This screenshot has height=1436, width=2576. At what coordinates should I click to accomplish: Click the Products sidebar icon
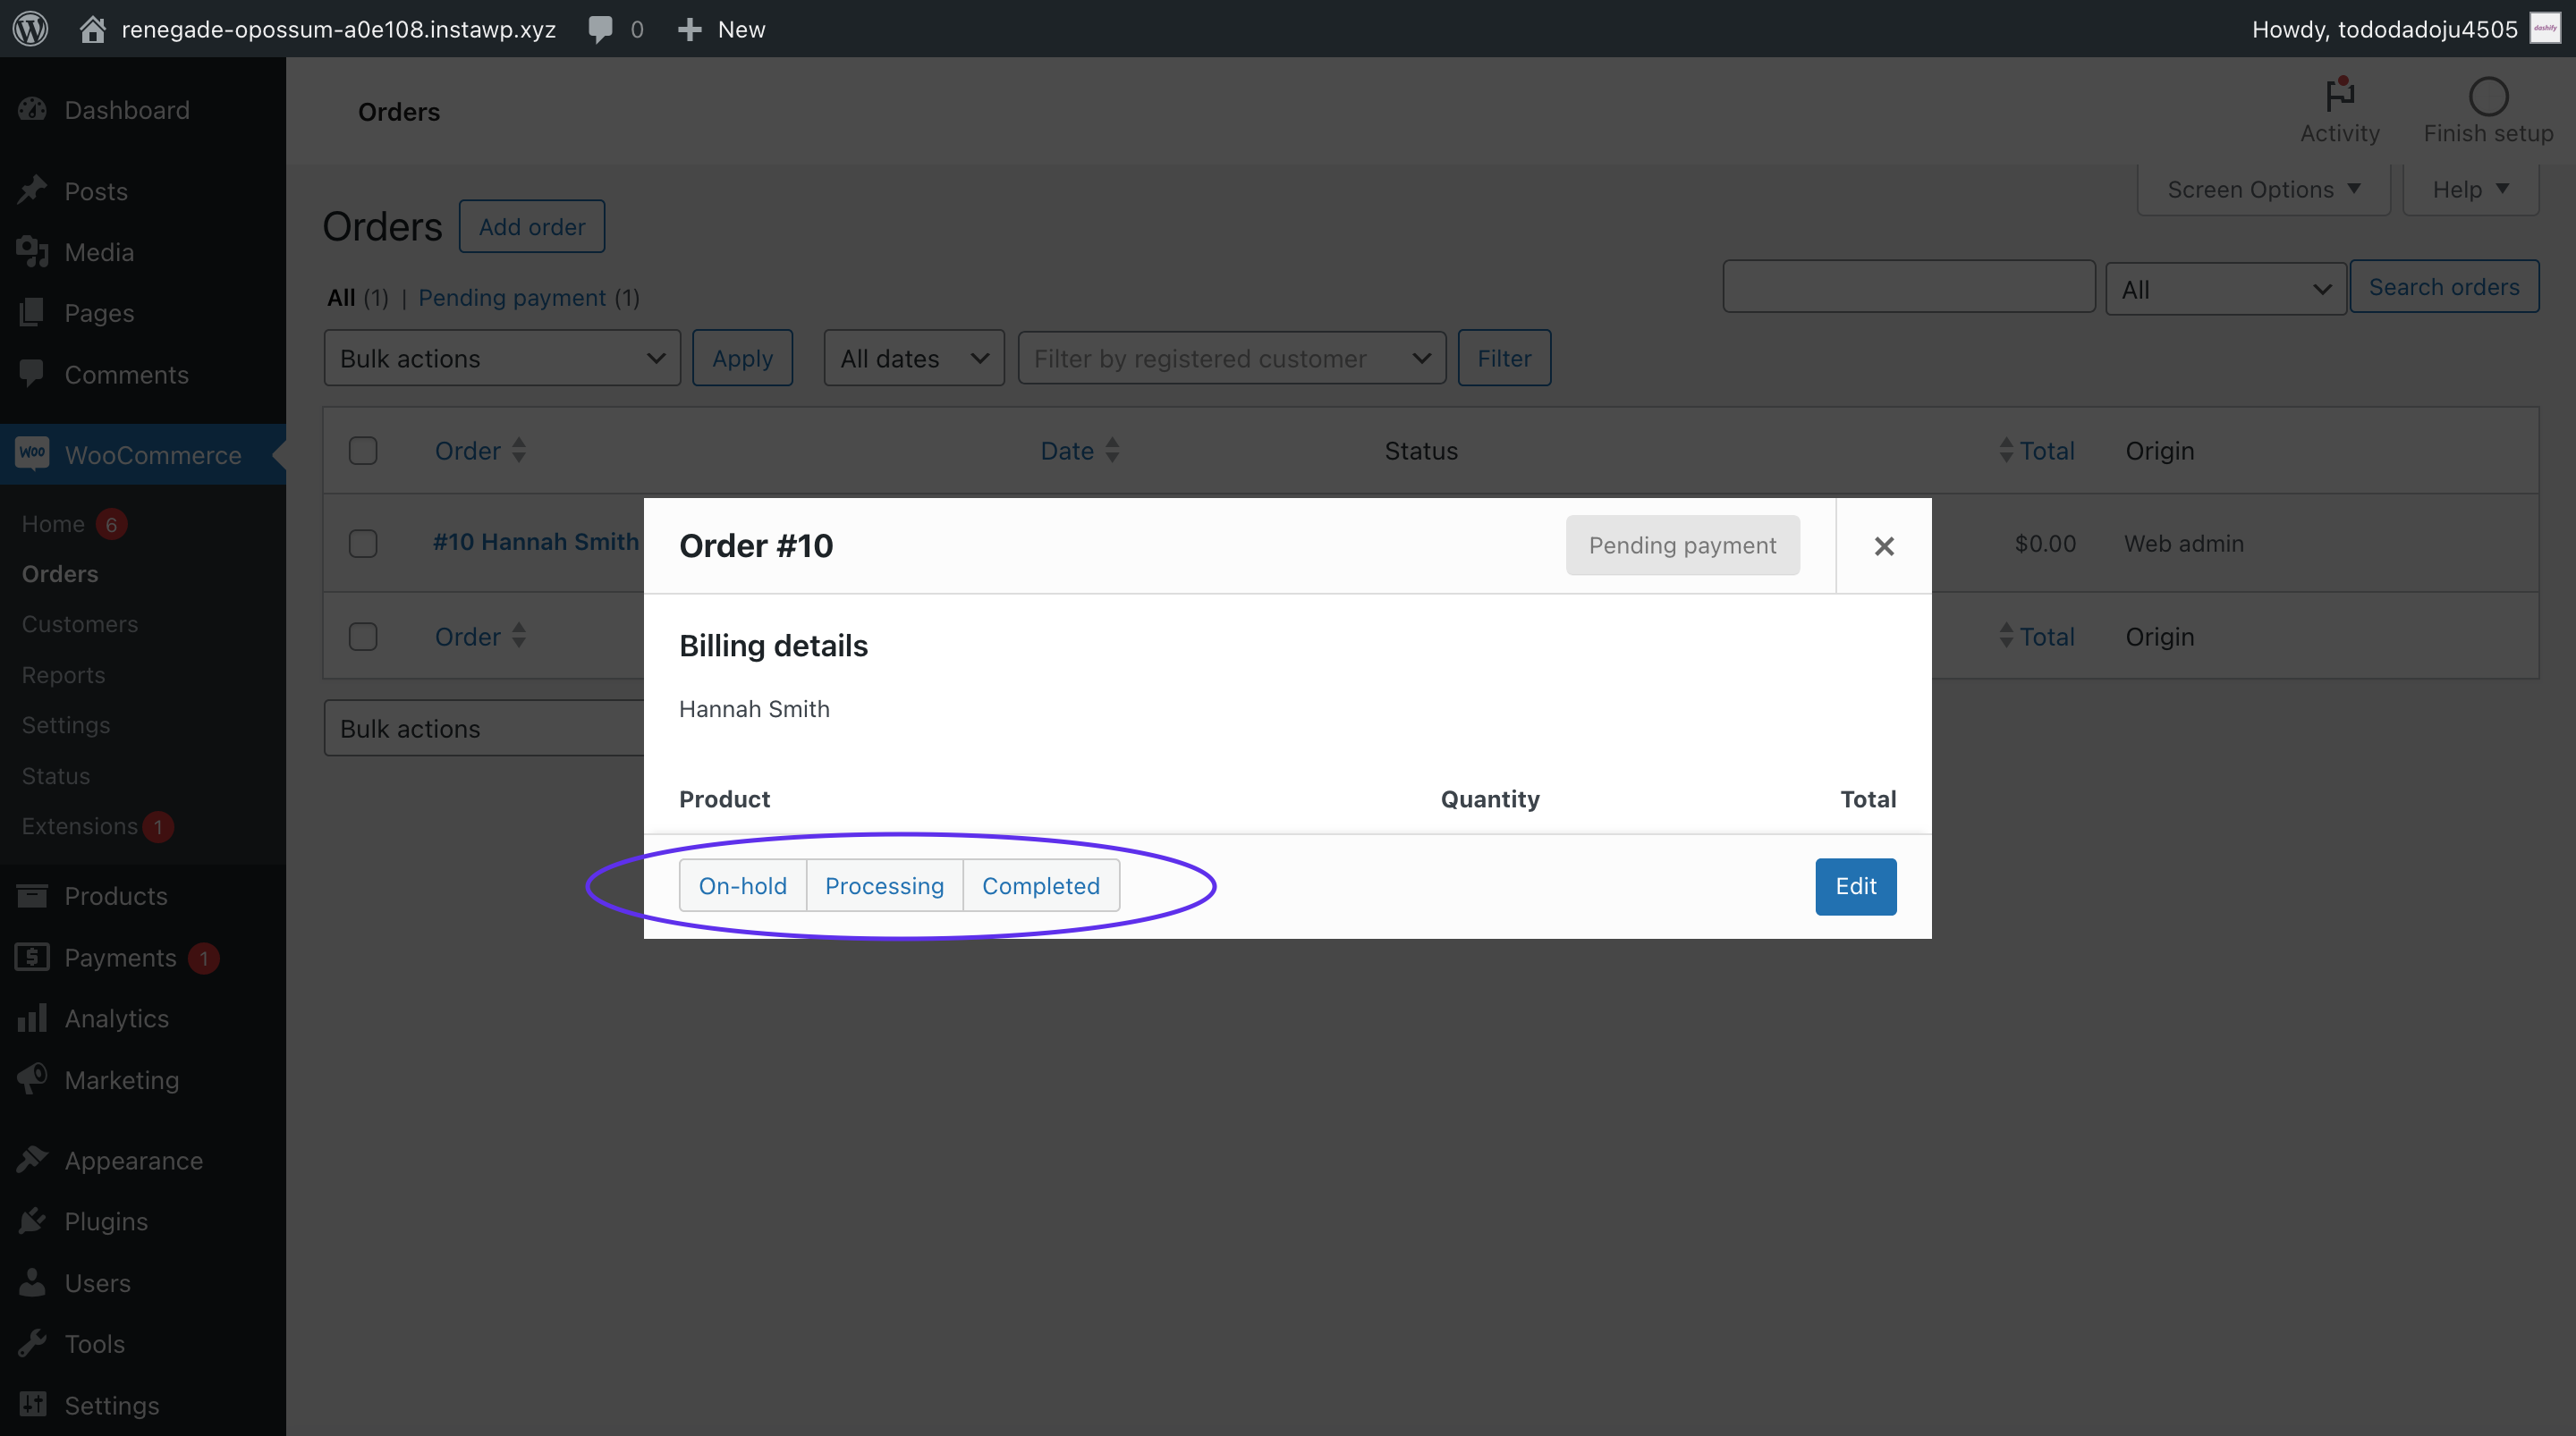pyautogui.click(x=33, y=895)
